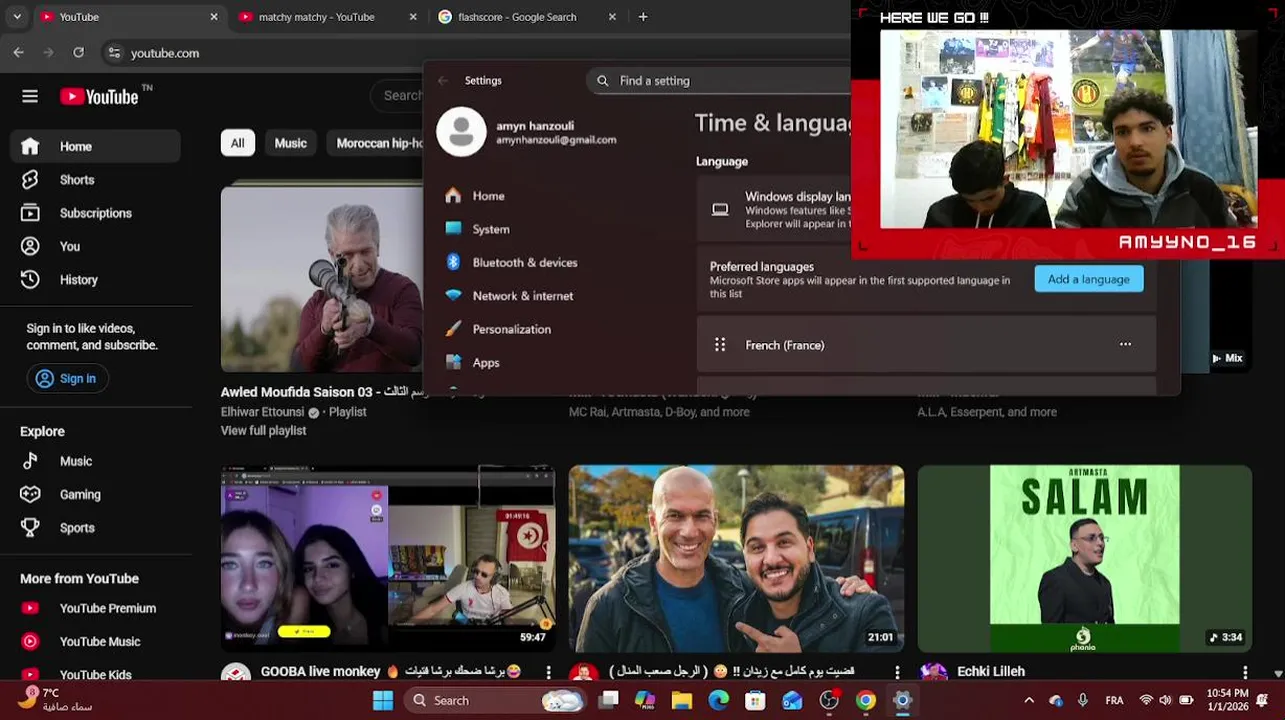
Task: Open Outlook mail from taskbar
Action: pos(792,701)
